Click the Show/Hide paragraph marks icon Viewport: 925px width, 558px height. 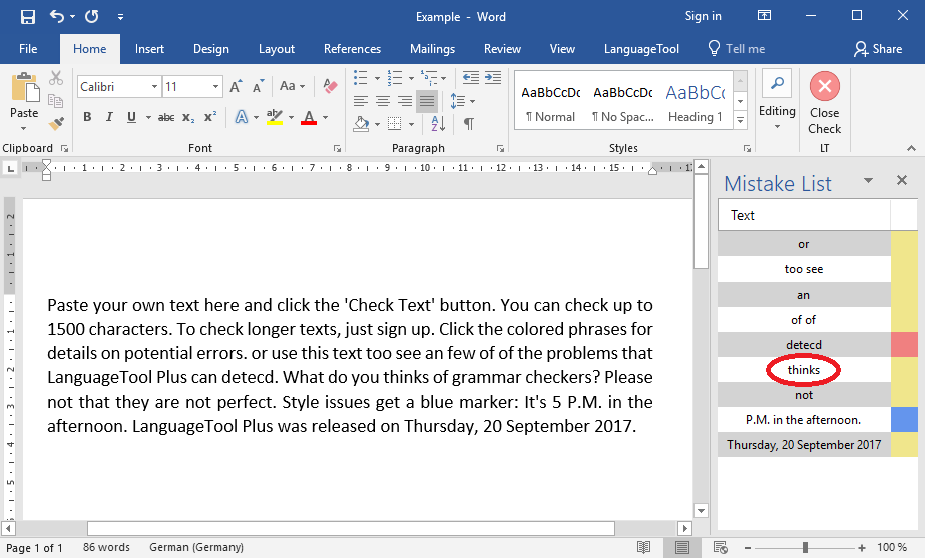468,123
